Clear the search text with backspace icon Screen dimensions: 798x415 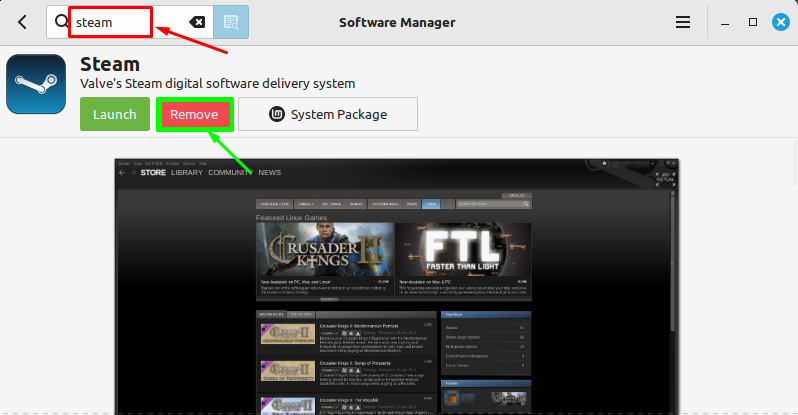[x=198, y=22]
